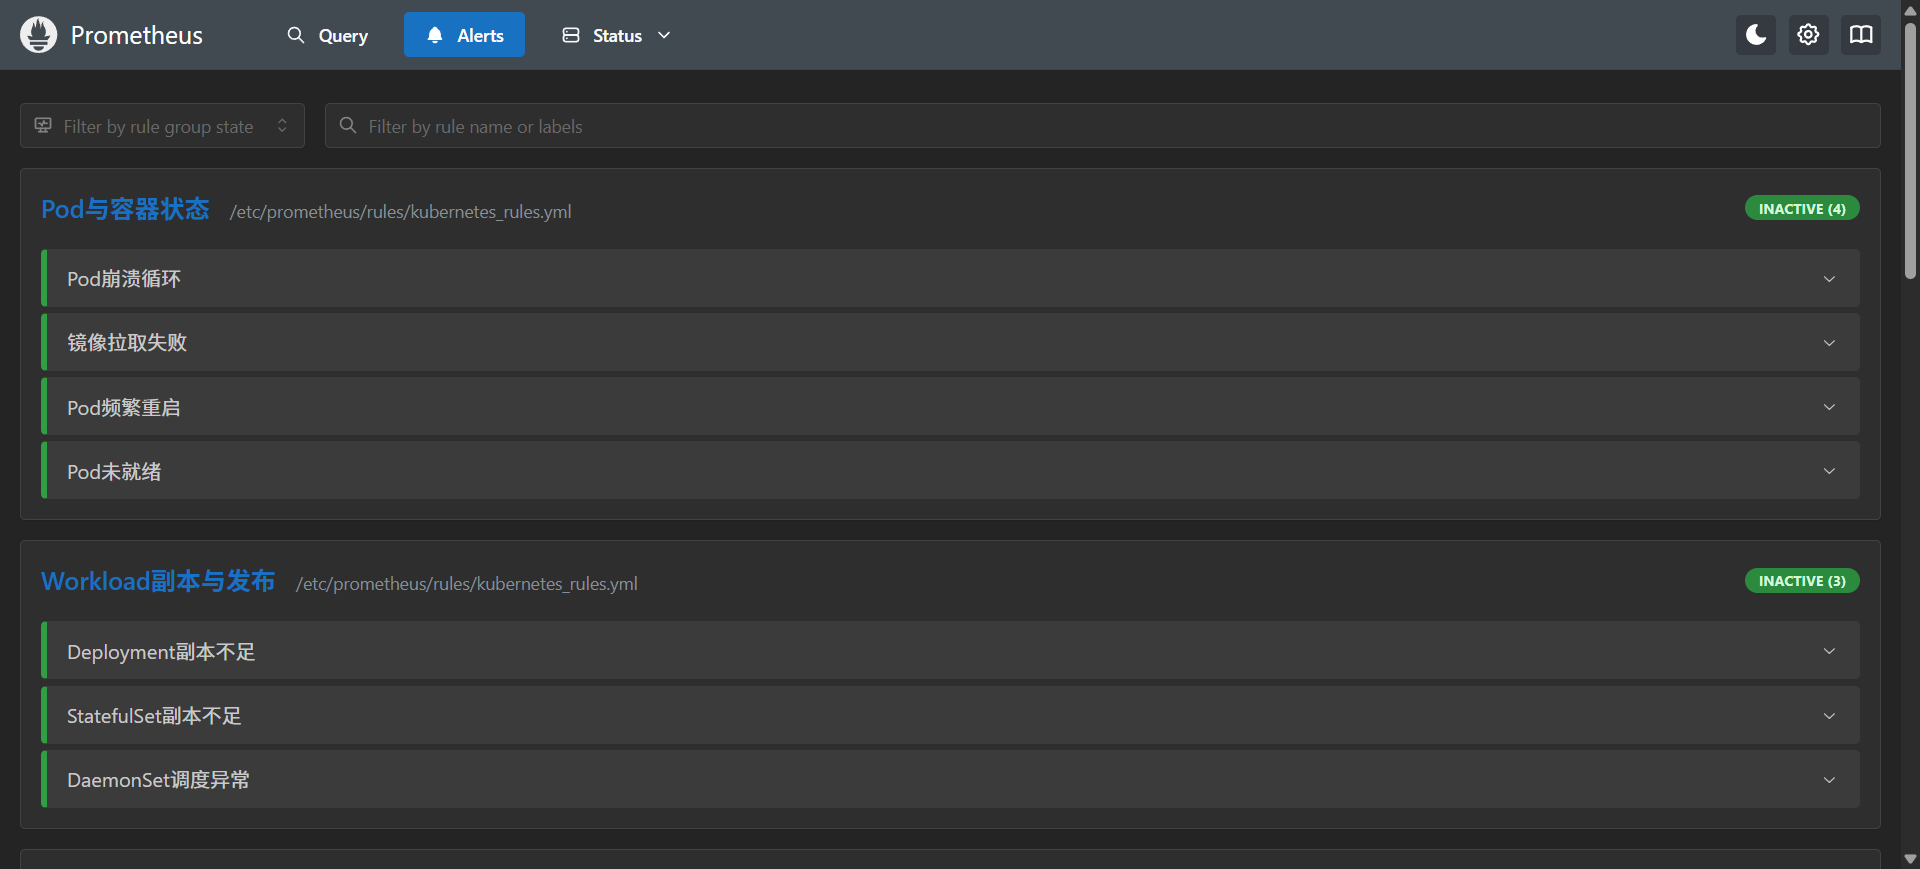Image resolution: width=1920 pixels, height=869 pixels.
Task: Open Filter by rule group state dropdown
Action: 162,126
